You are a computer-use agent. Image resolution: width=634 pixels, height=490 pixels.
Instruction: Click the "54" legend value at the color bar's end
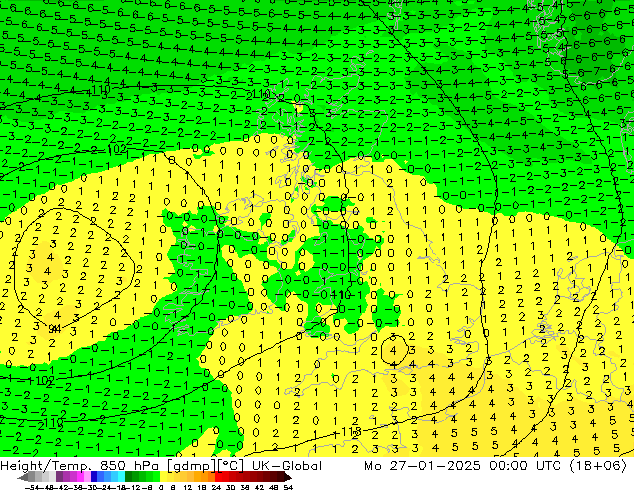[x=288, y=487]
